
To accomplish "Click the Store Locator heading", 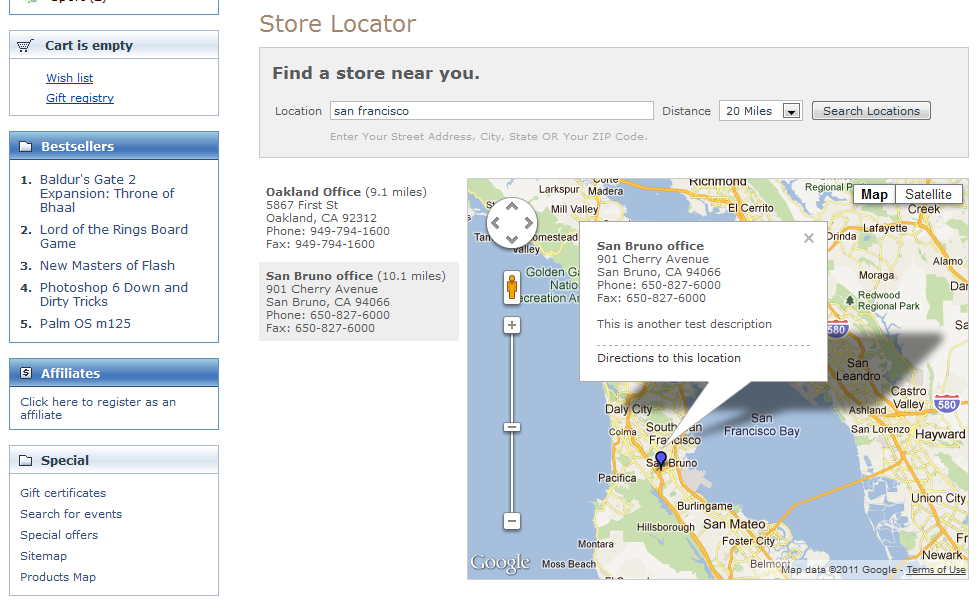I will (338, 24).
